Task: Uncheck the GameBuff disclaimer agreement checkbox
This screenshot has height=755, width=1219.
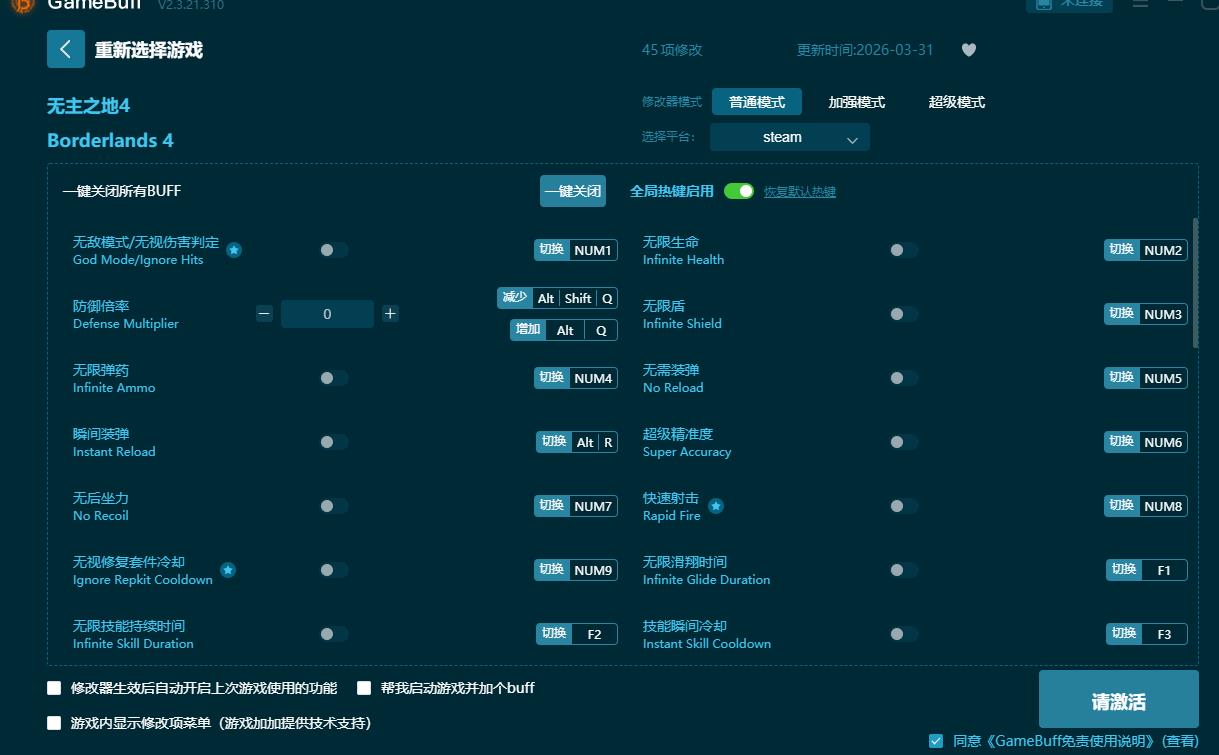Action: 936,741
